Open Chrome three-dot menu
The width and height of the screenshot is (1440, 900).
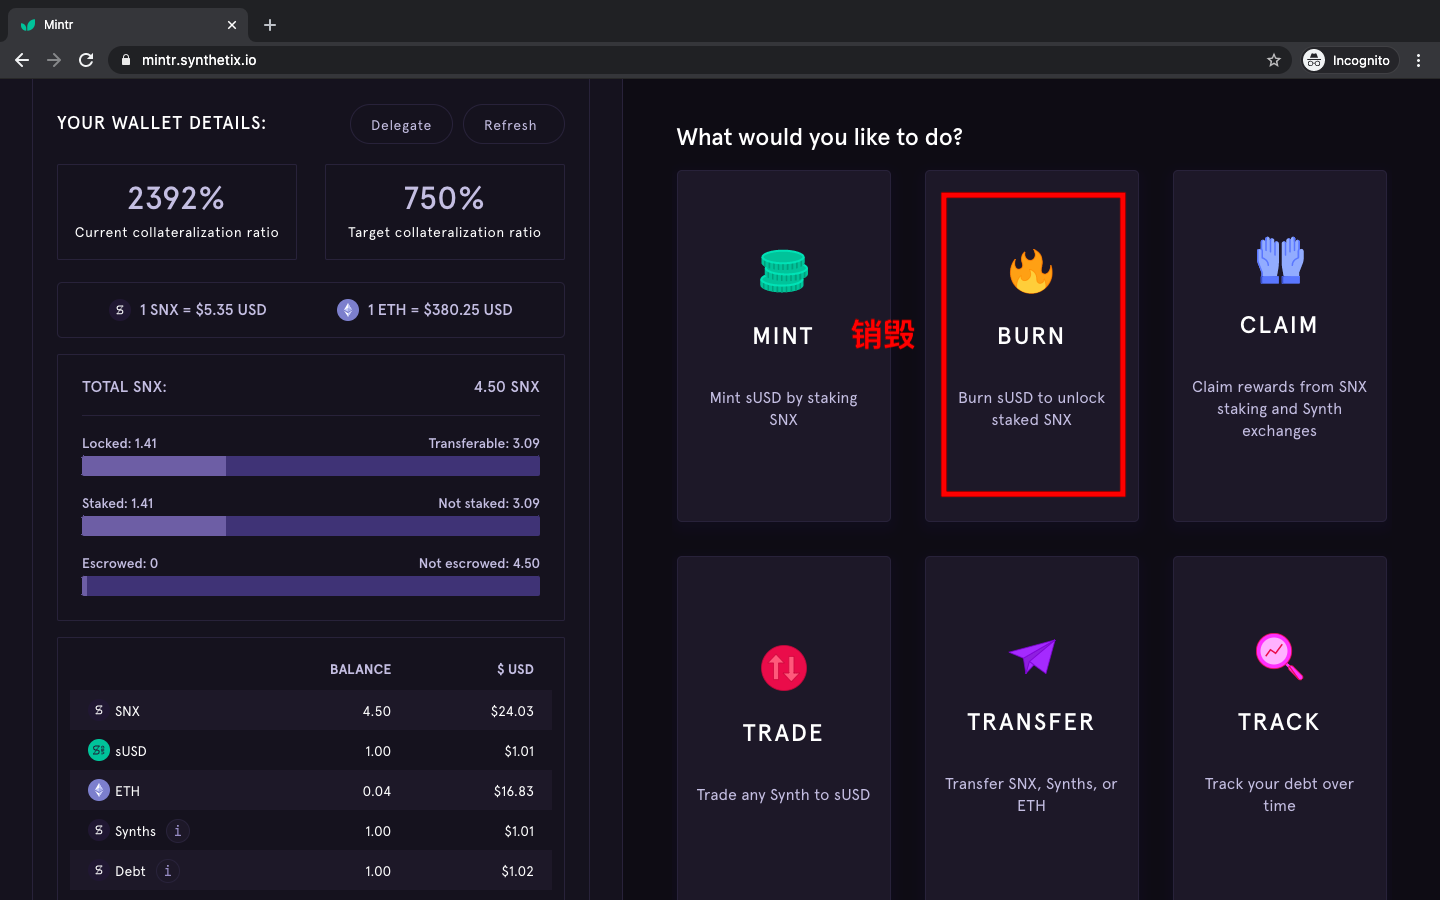(1418, 60)
